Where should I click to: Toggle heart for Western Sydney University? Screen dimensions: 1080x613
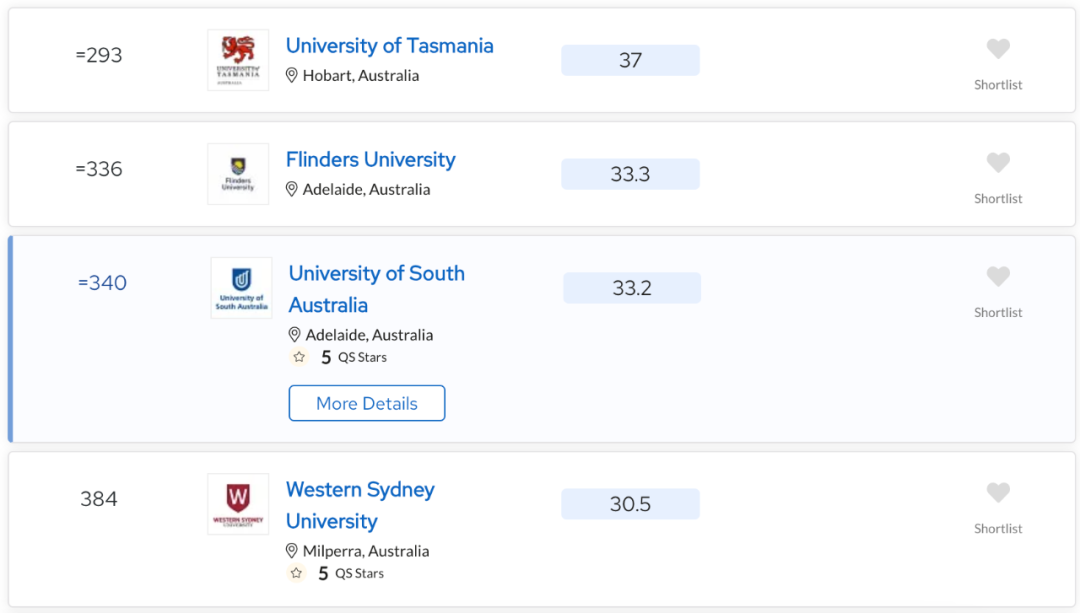pos(998,492)
